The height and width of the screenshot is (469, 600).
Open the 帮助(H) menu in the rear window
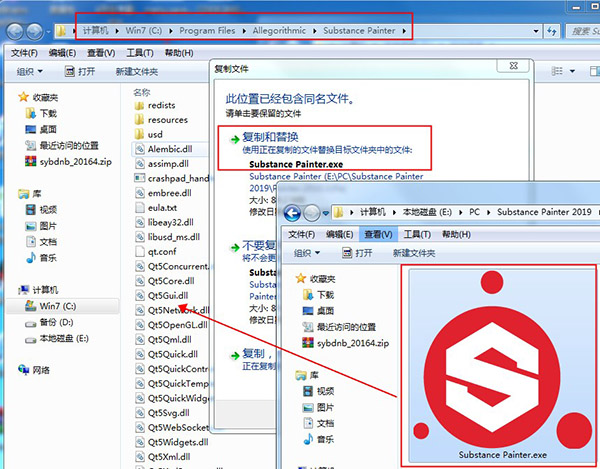(179, 53)
